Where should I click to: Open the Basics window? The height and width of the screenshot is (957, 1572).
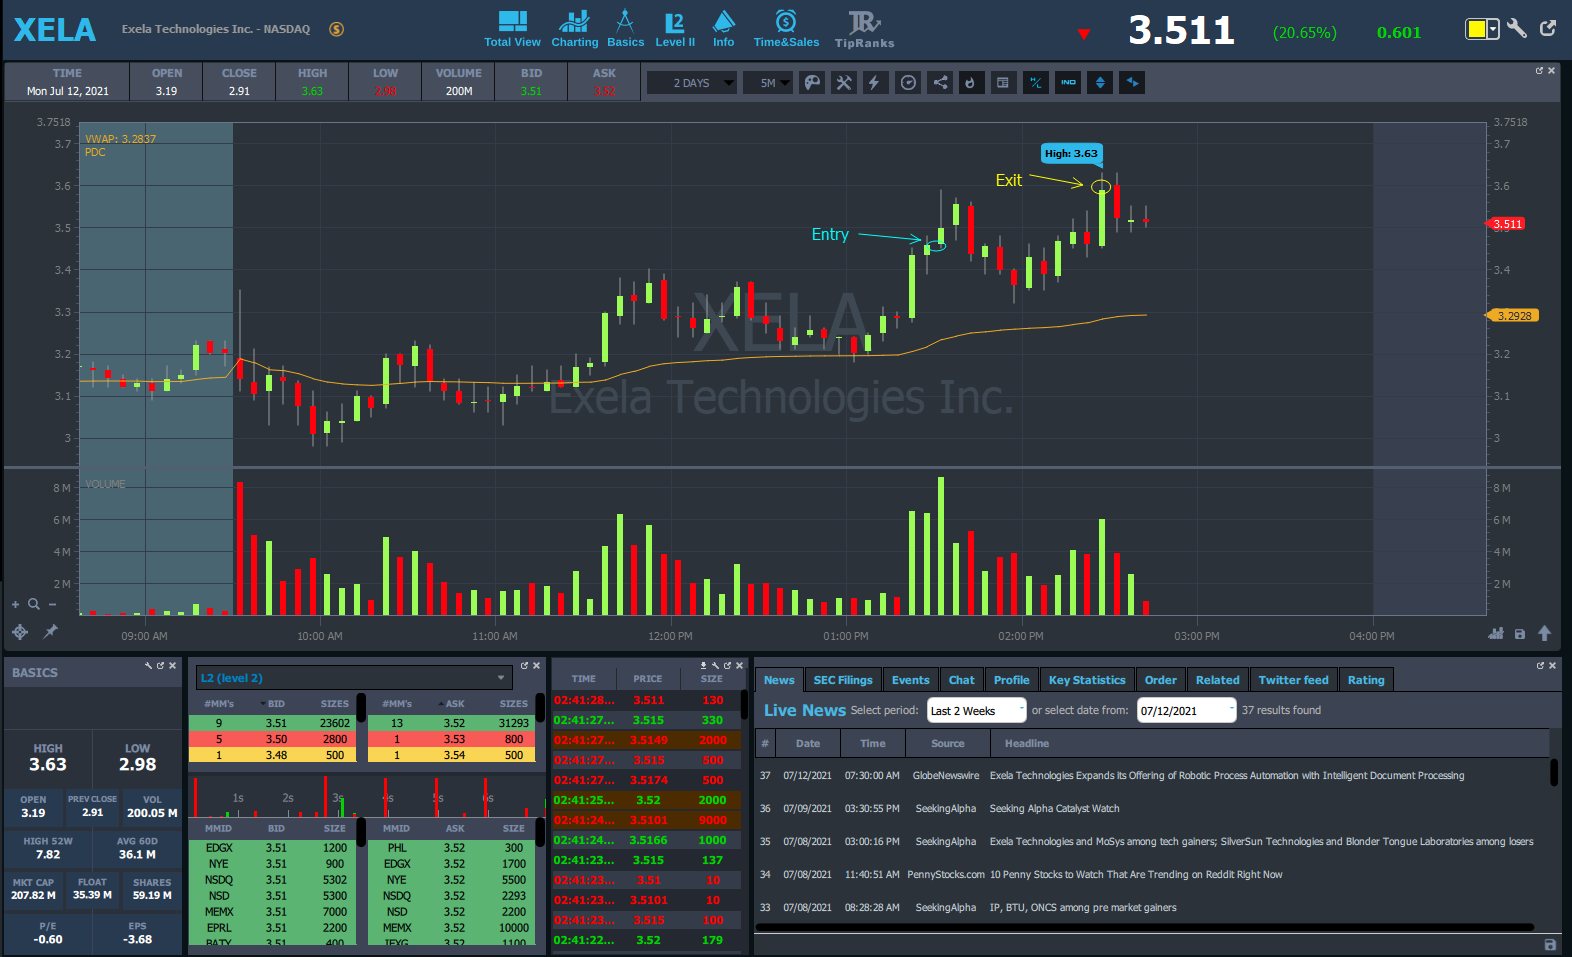[625, 29]
